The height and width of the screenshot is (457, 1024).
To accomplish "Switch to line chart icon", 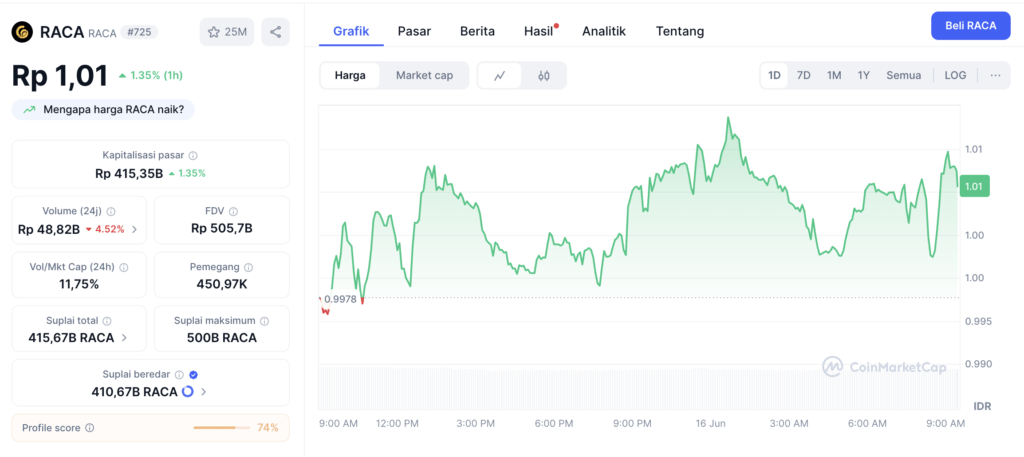I will (500, 76).
